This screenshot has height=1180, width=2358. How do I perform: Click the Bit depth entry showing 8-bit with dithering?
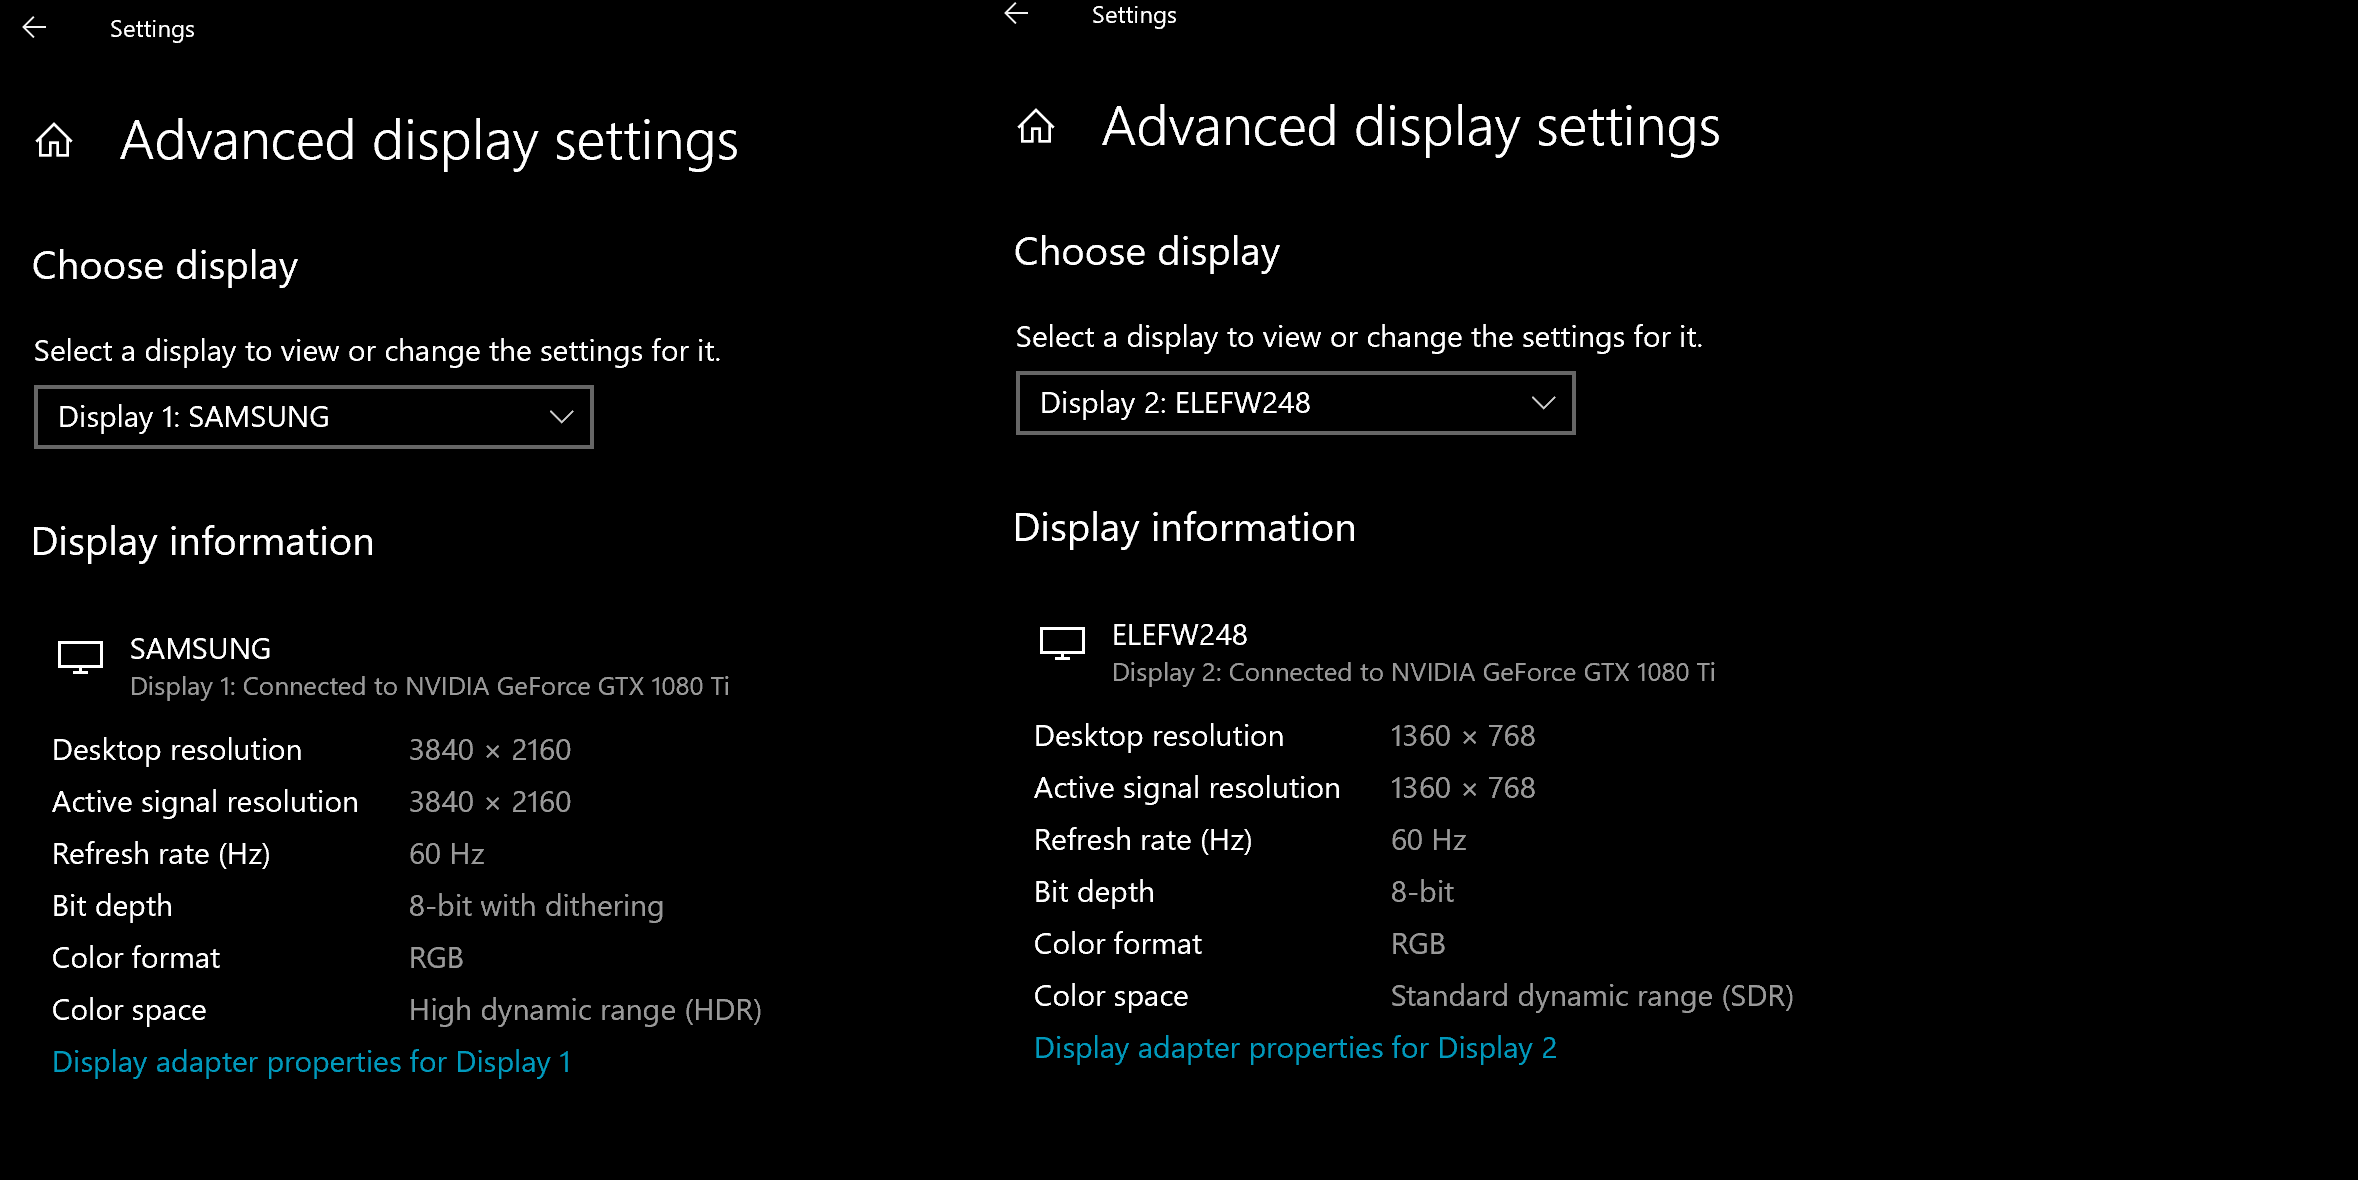[x=536, y=906]
